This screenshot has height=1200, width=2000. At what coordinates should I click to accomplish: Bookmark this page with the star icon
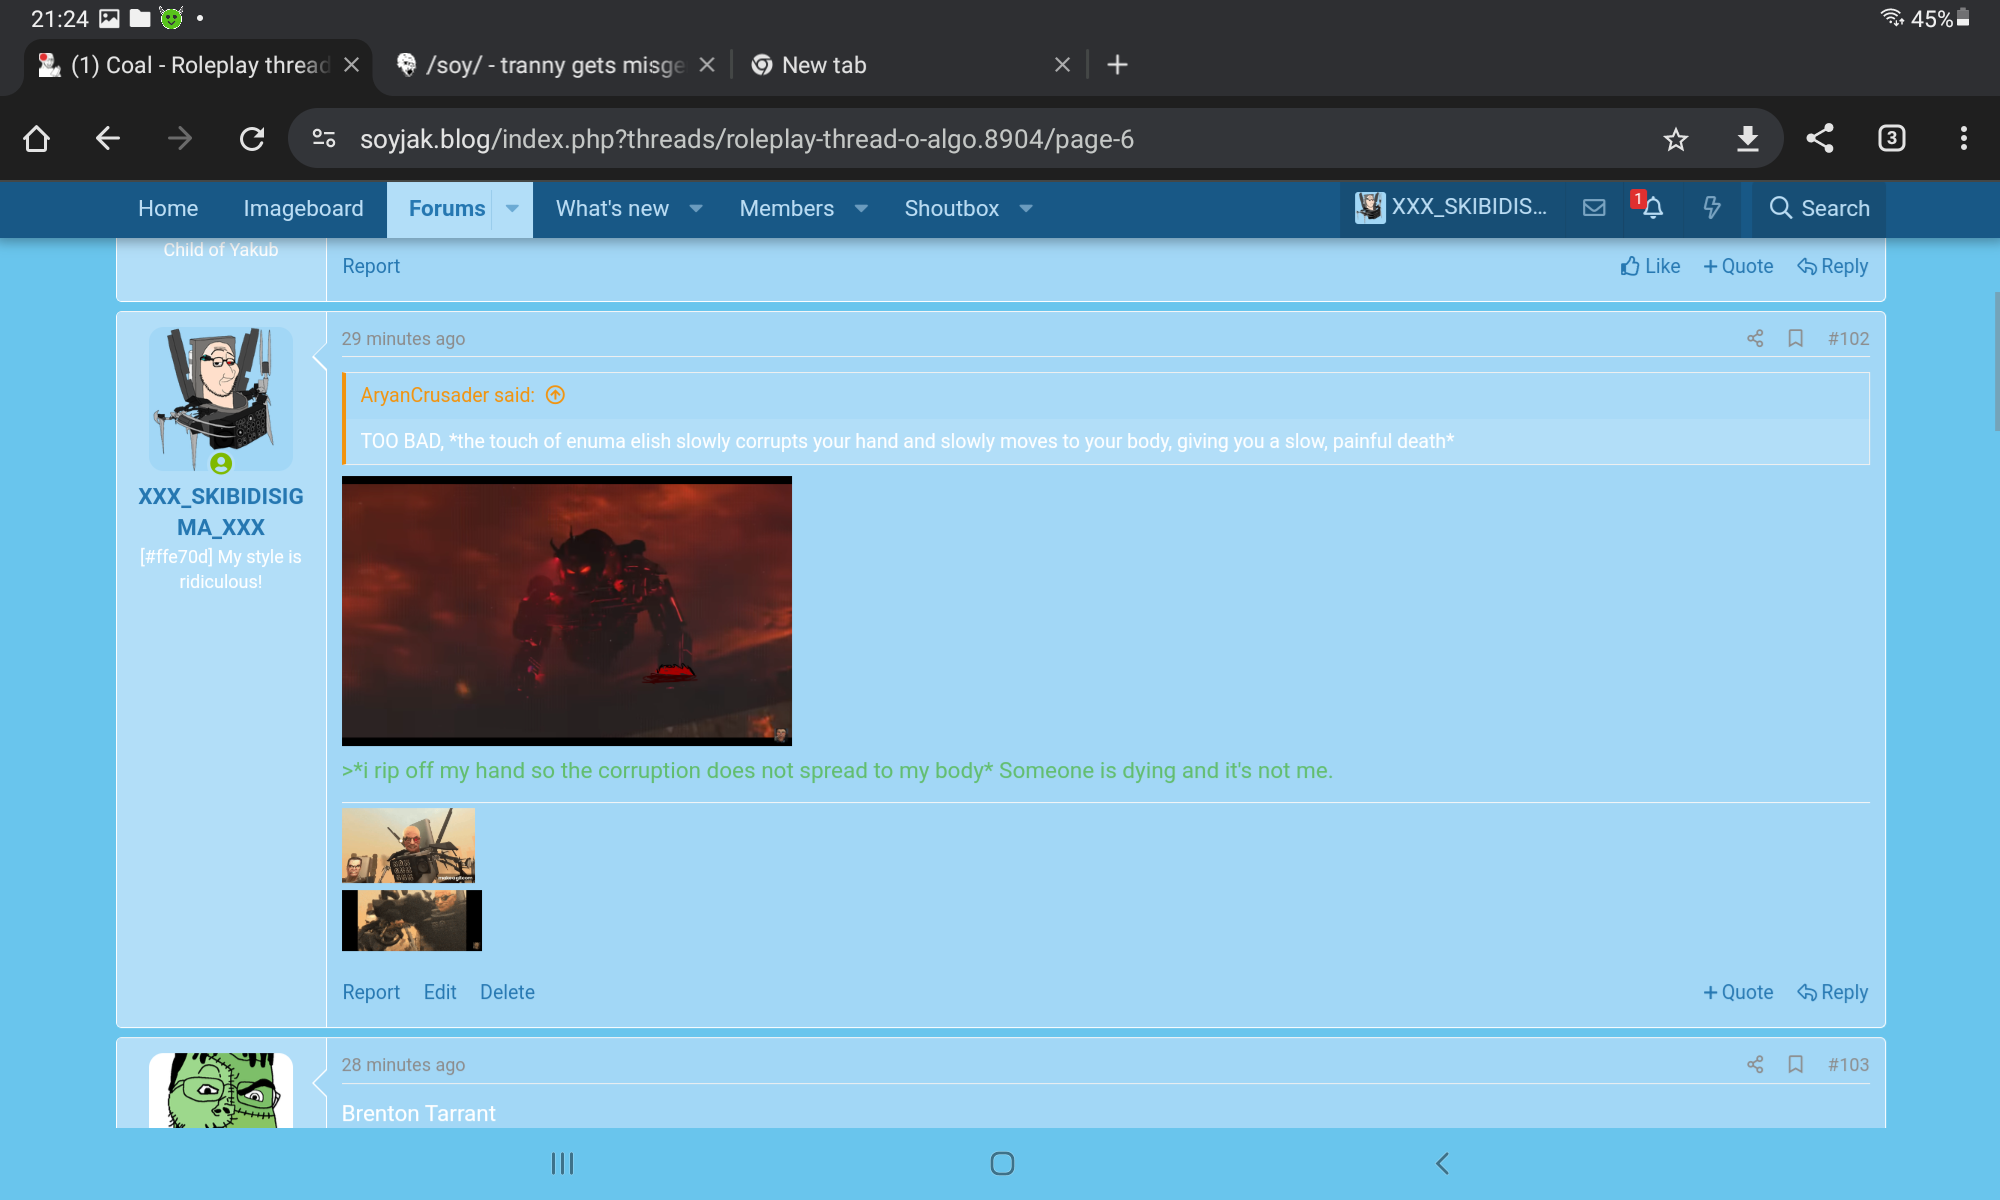(x=1676, y=139)
